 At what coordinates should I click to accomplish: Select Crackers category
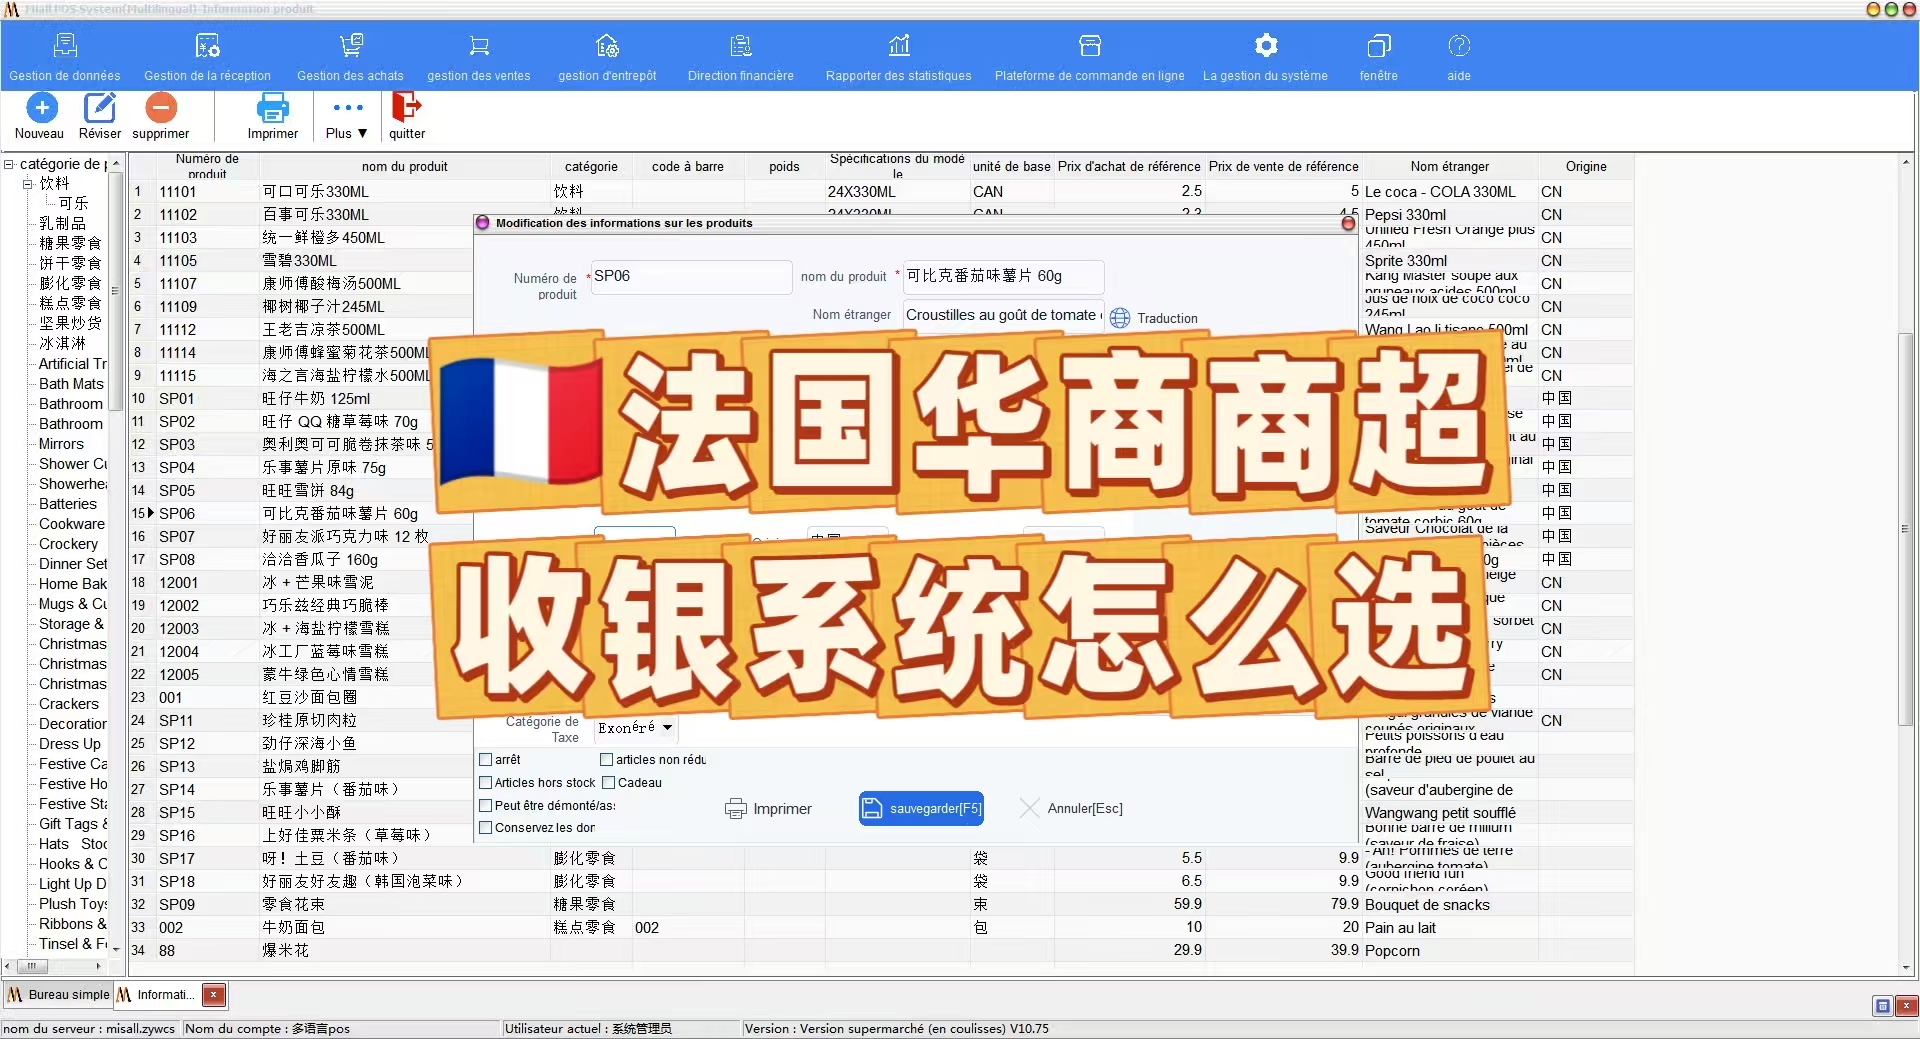pyautogui.click(x=68, y=704)
